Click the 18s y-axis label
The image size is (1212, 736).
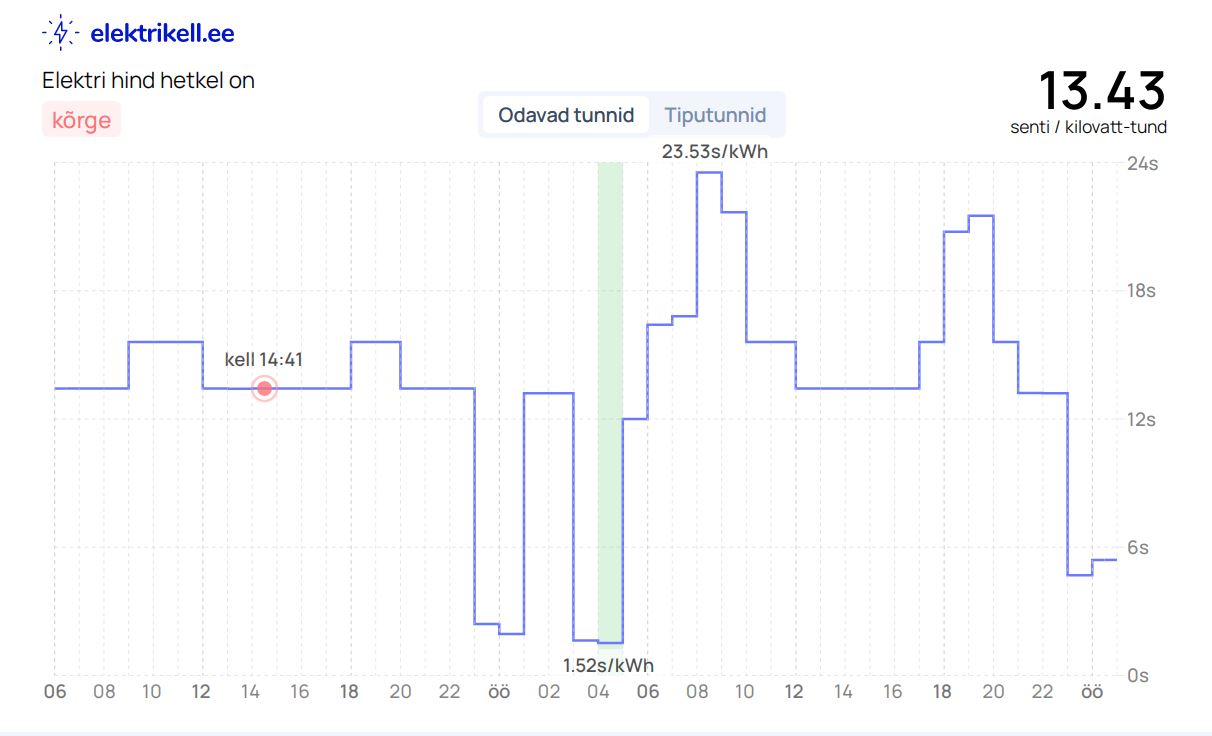click(1141, 291)
